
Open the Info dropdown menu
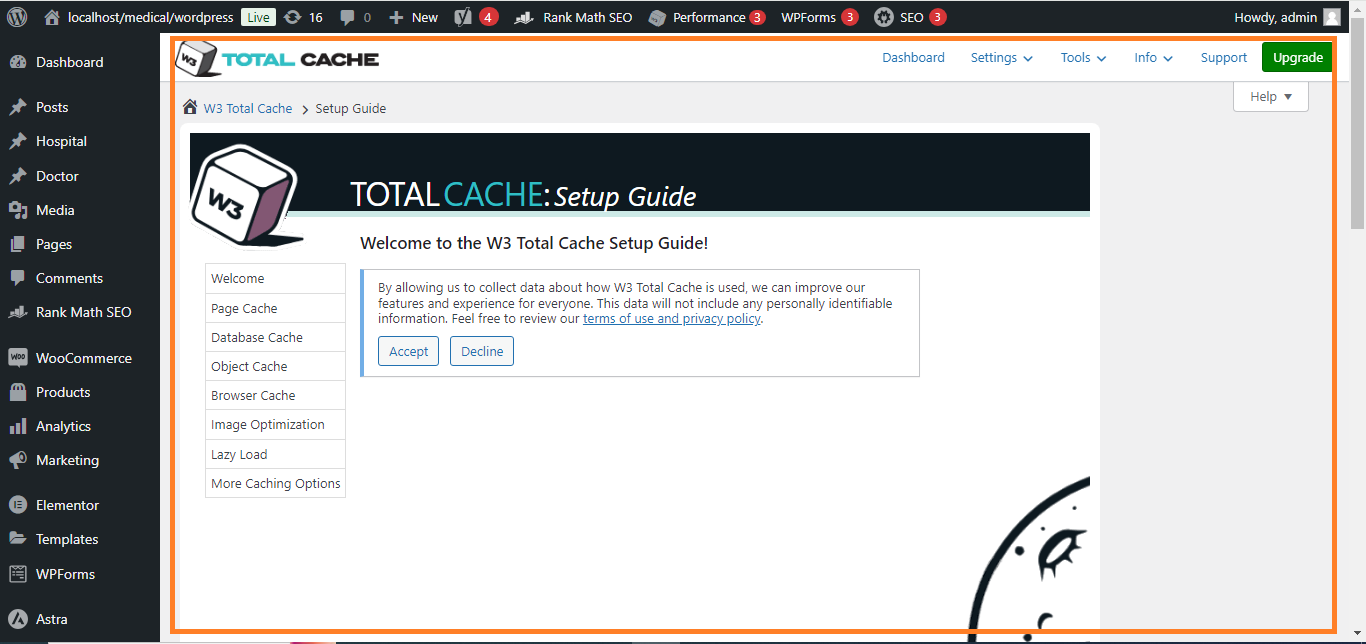click(1153, 58)
